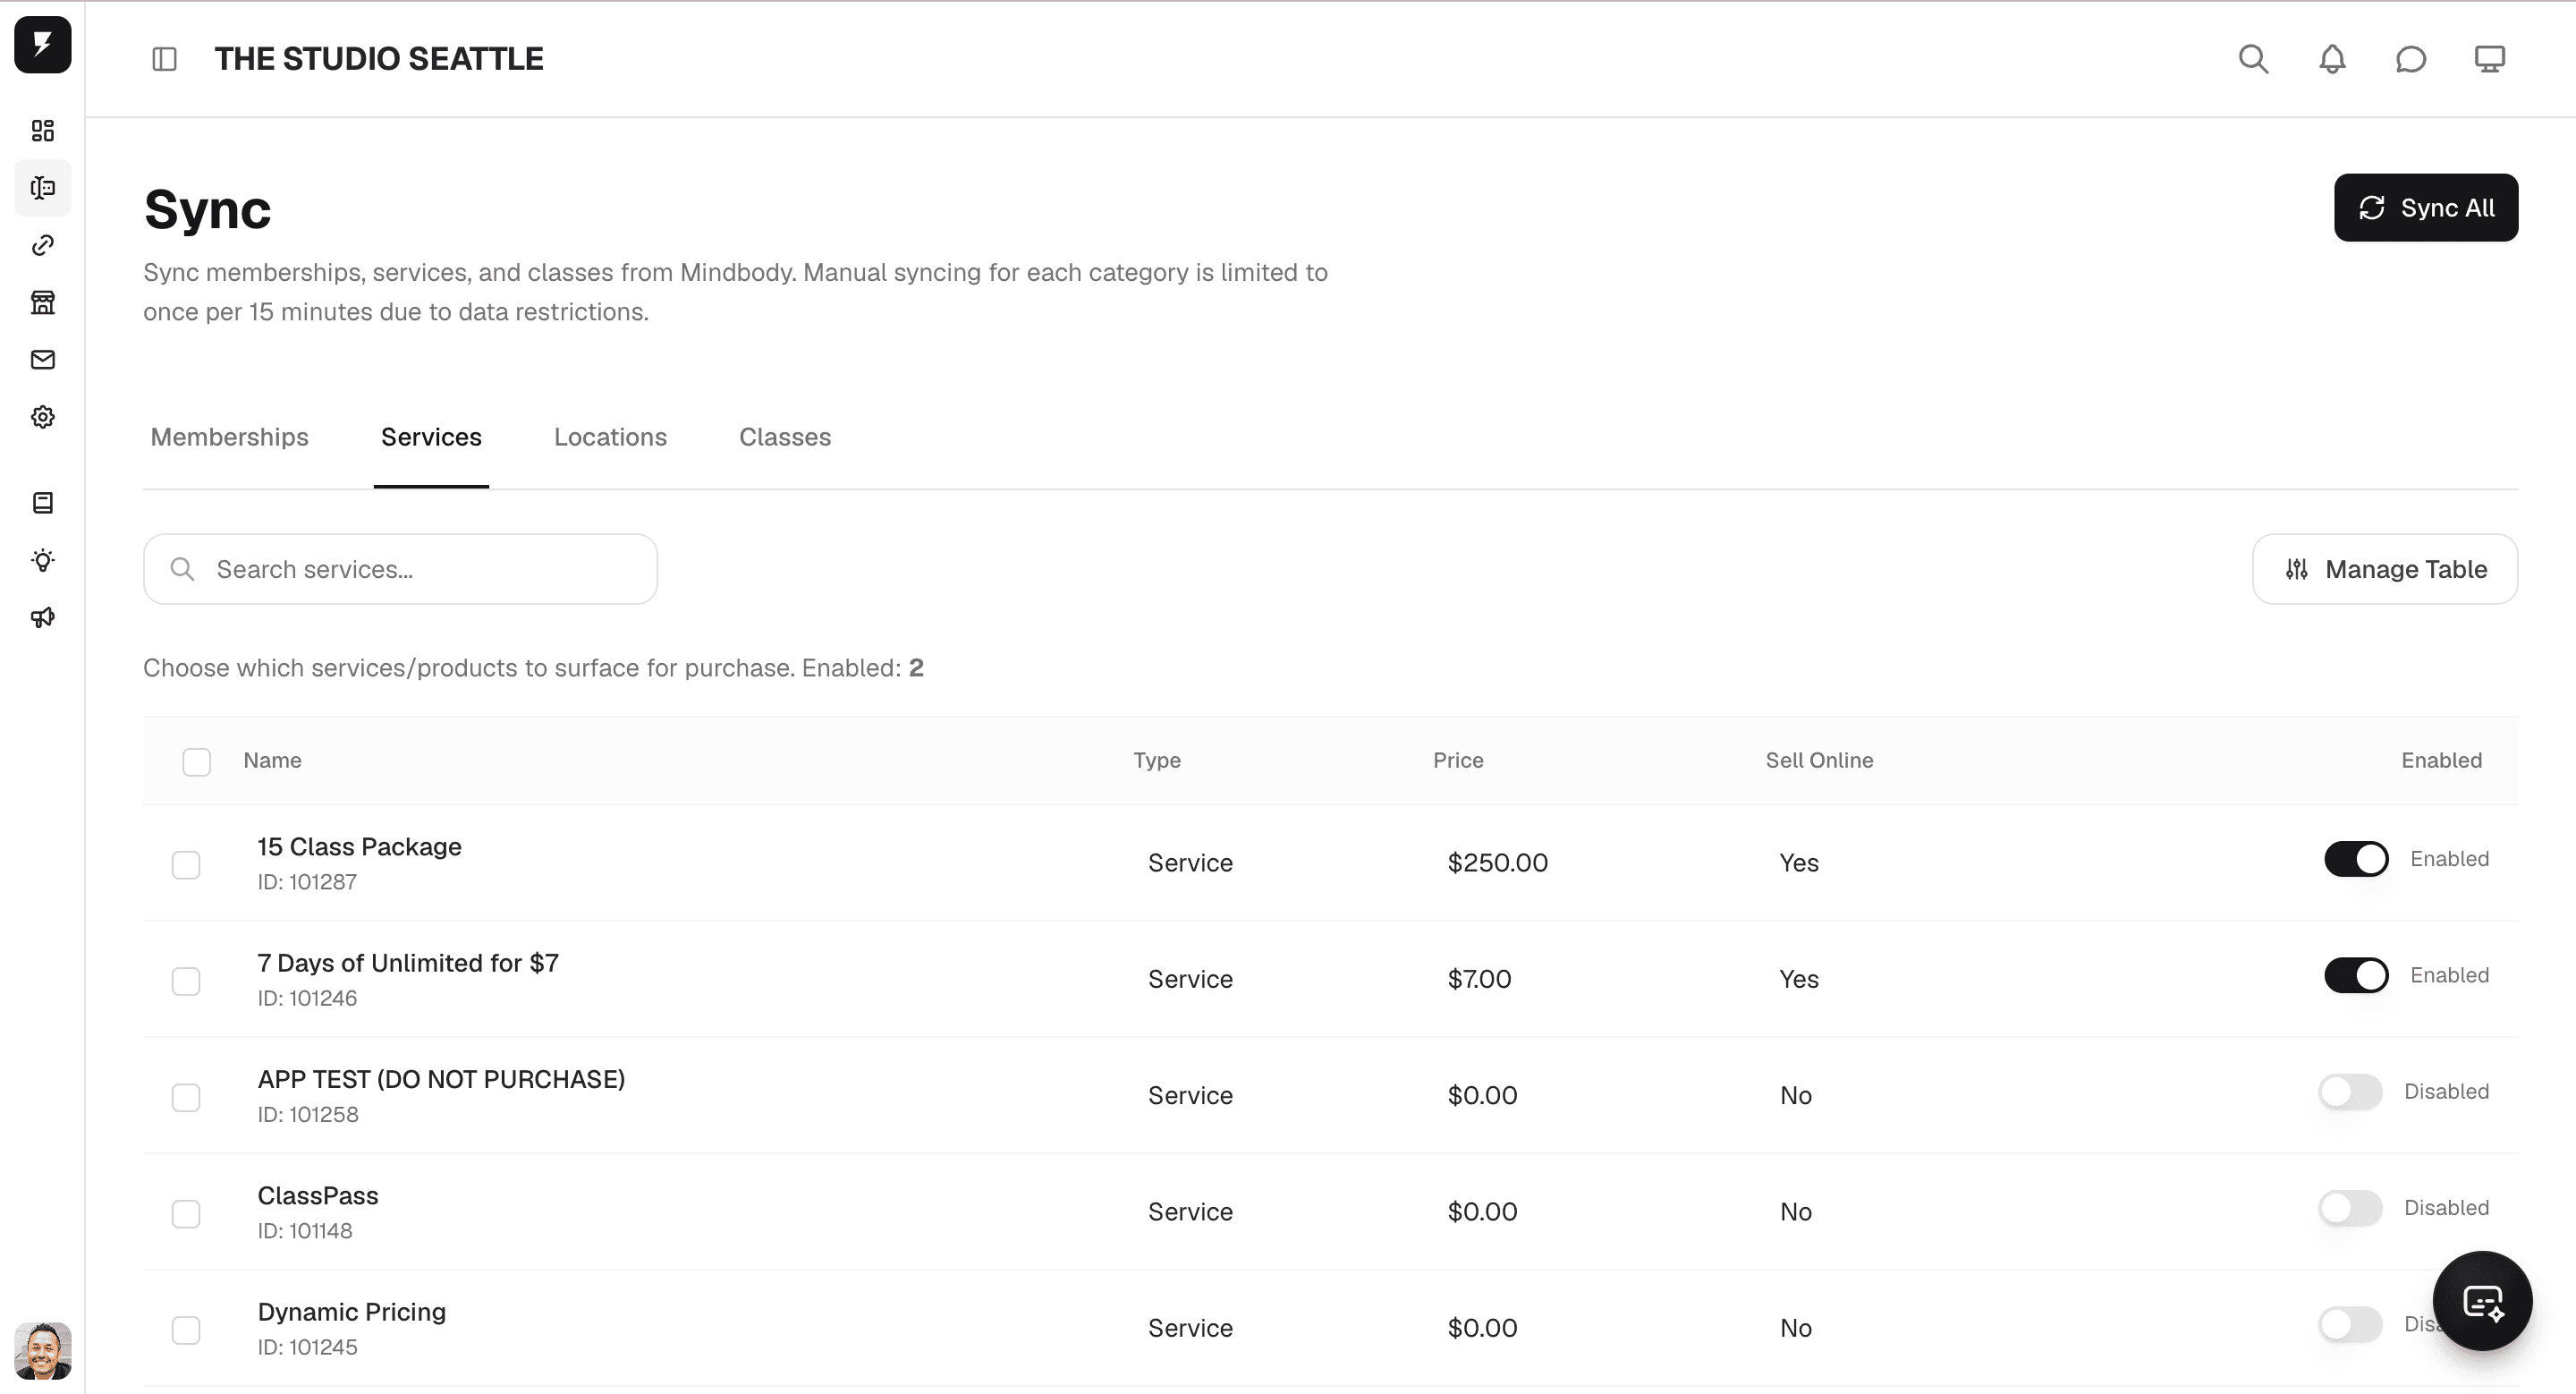Click the ClassPass service name
Viewport: 2576px width, 1394px height.
click(318, 1196)
